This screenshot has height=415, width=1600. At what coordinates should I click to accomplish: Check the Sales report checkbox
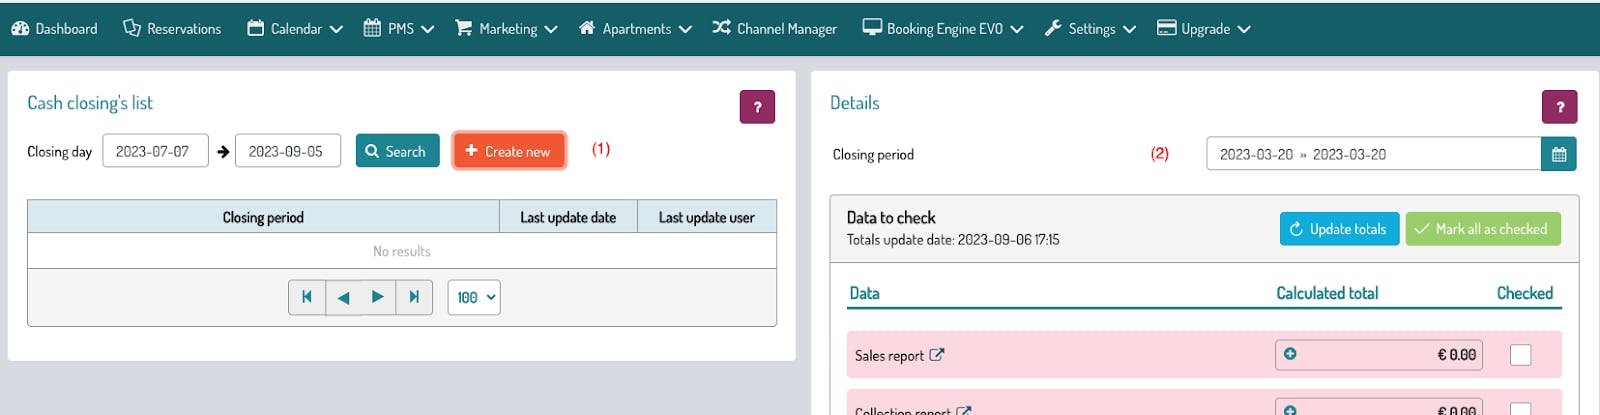coord(1520,354)
